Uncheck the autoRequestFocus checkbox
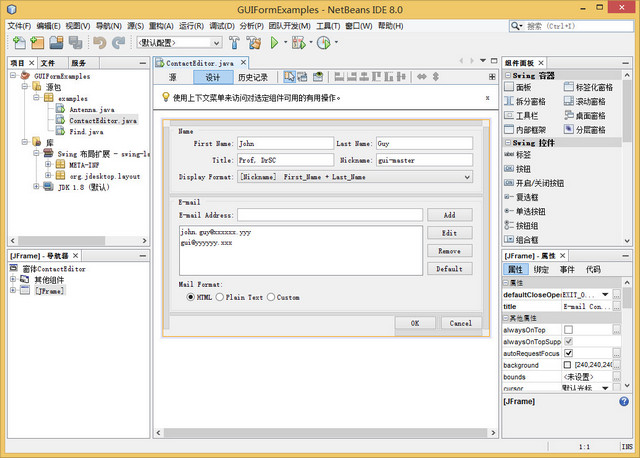The width and height of the screenshot is (640, 458). (x=568, y=353)
